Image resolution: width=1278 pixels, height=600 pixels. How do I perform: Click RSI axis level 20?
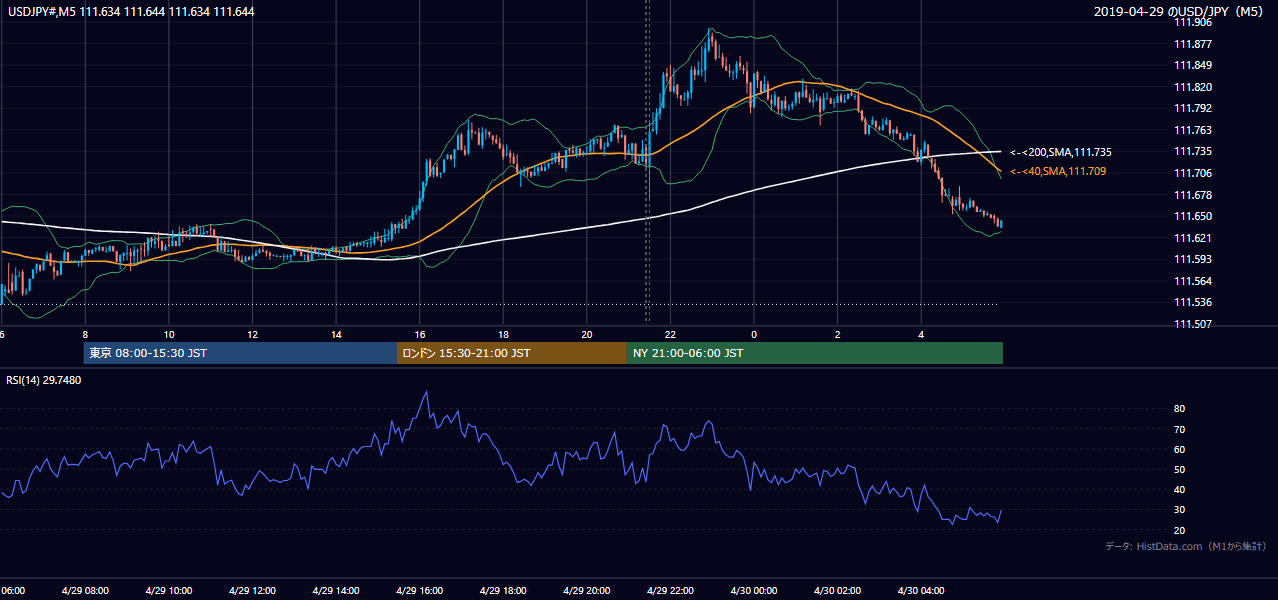(x=1179, y=530)
